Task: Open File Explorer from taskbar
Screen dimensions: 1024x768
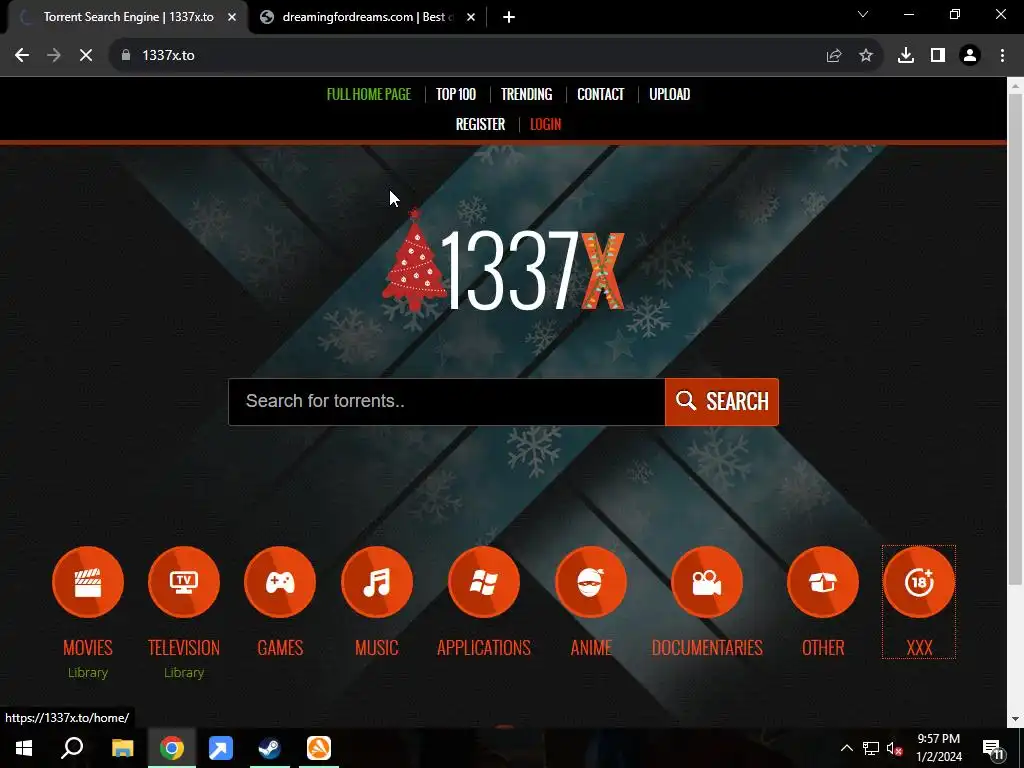Action: pos(122,748)
